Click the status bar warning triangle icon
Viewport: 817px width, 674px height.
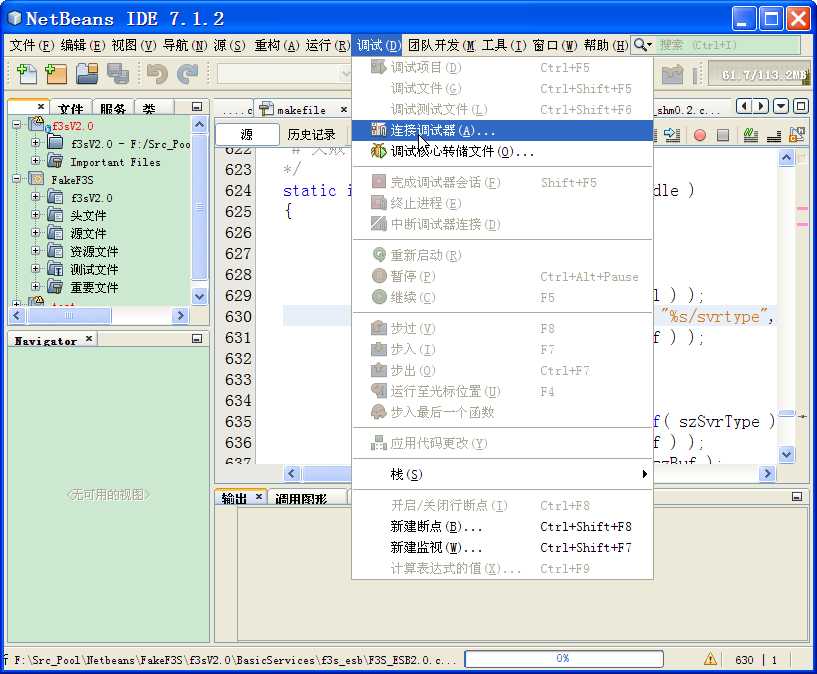tap(710, 659)
